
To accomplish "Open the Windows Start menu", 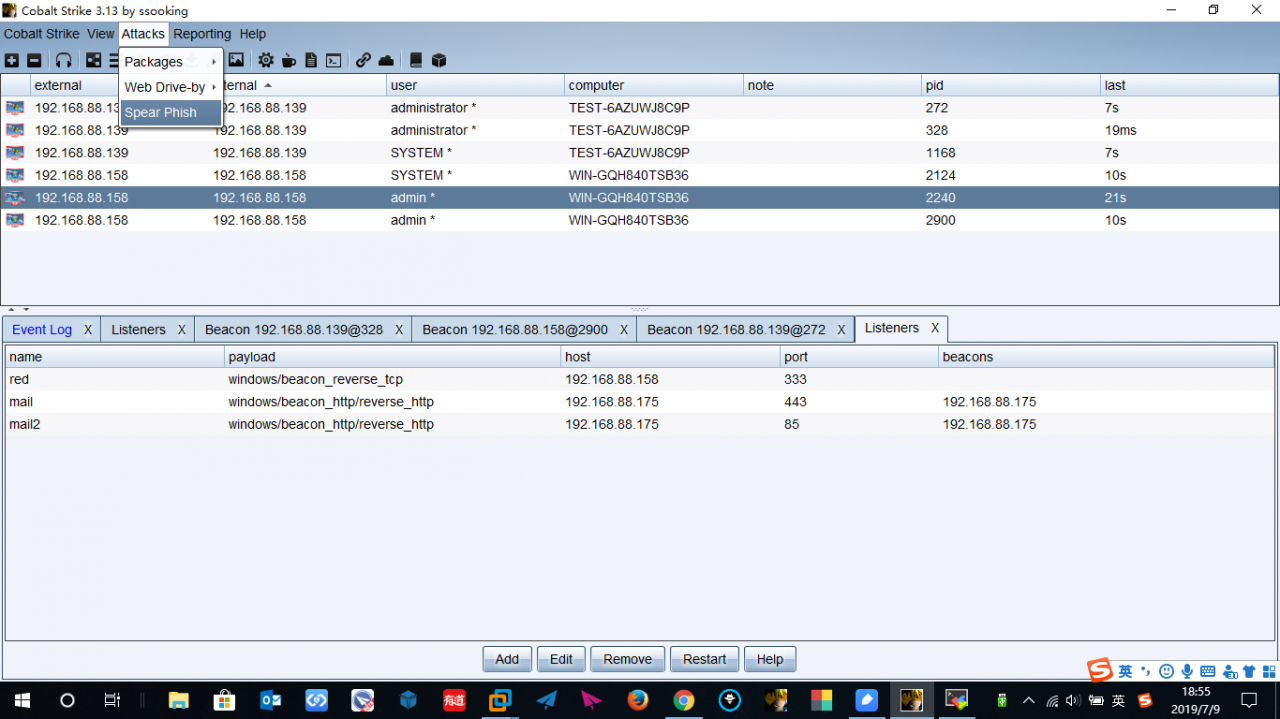I will [22, 700].
